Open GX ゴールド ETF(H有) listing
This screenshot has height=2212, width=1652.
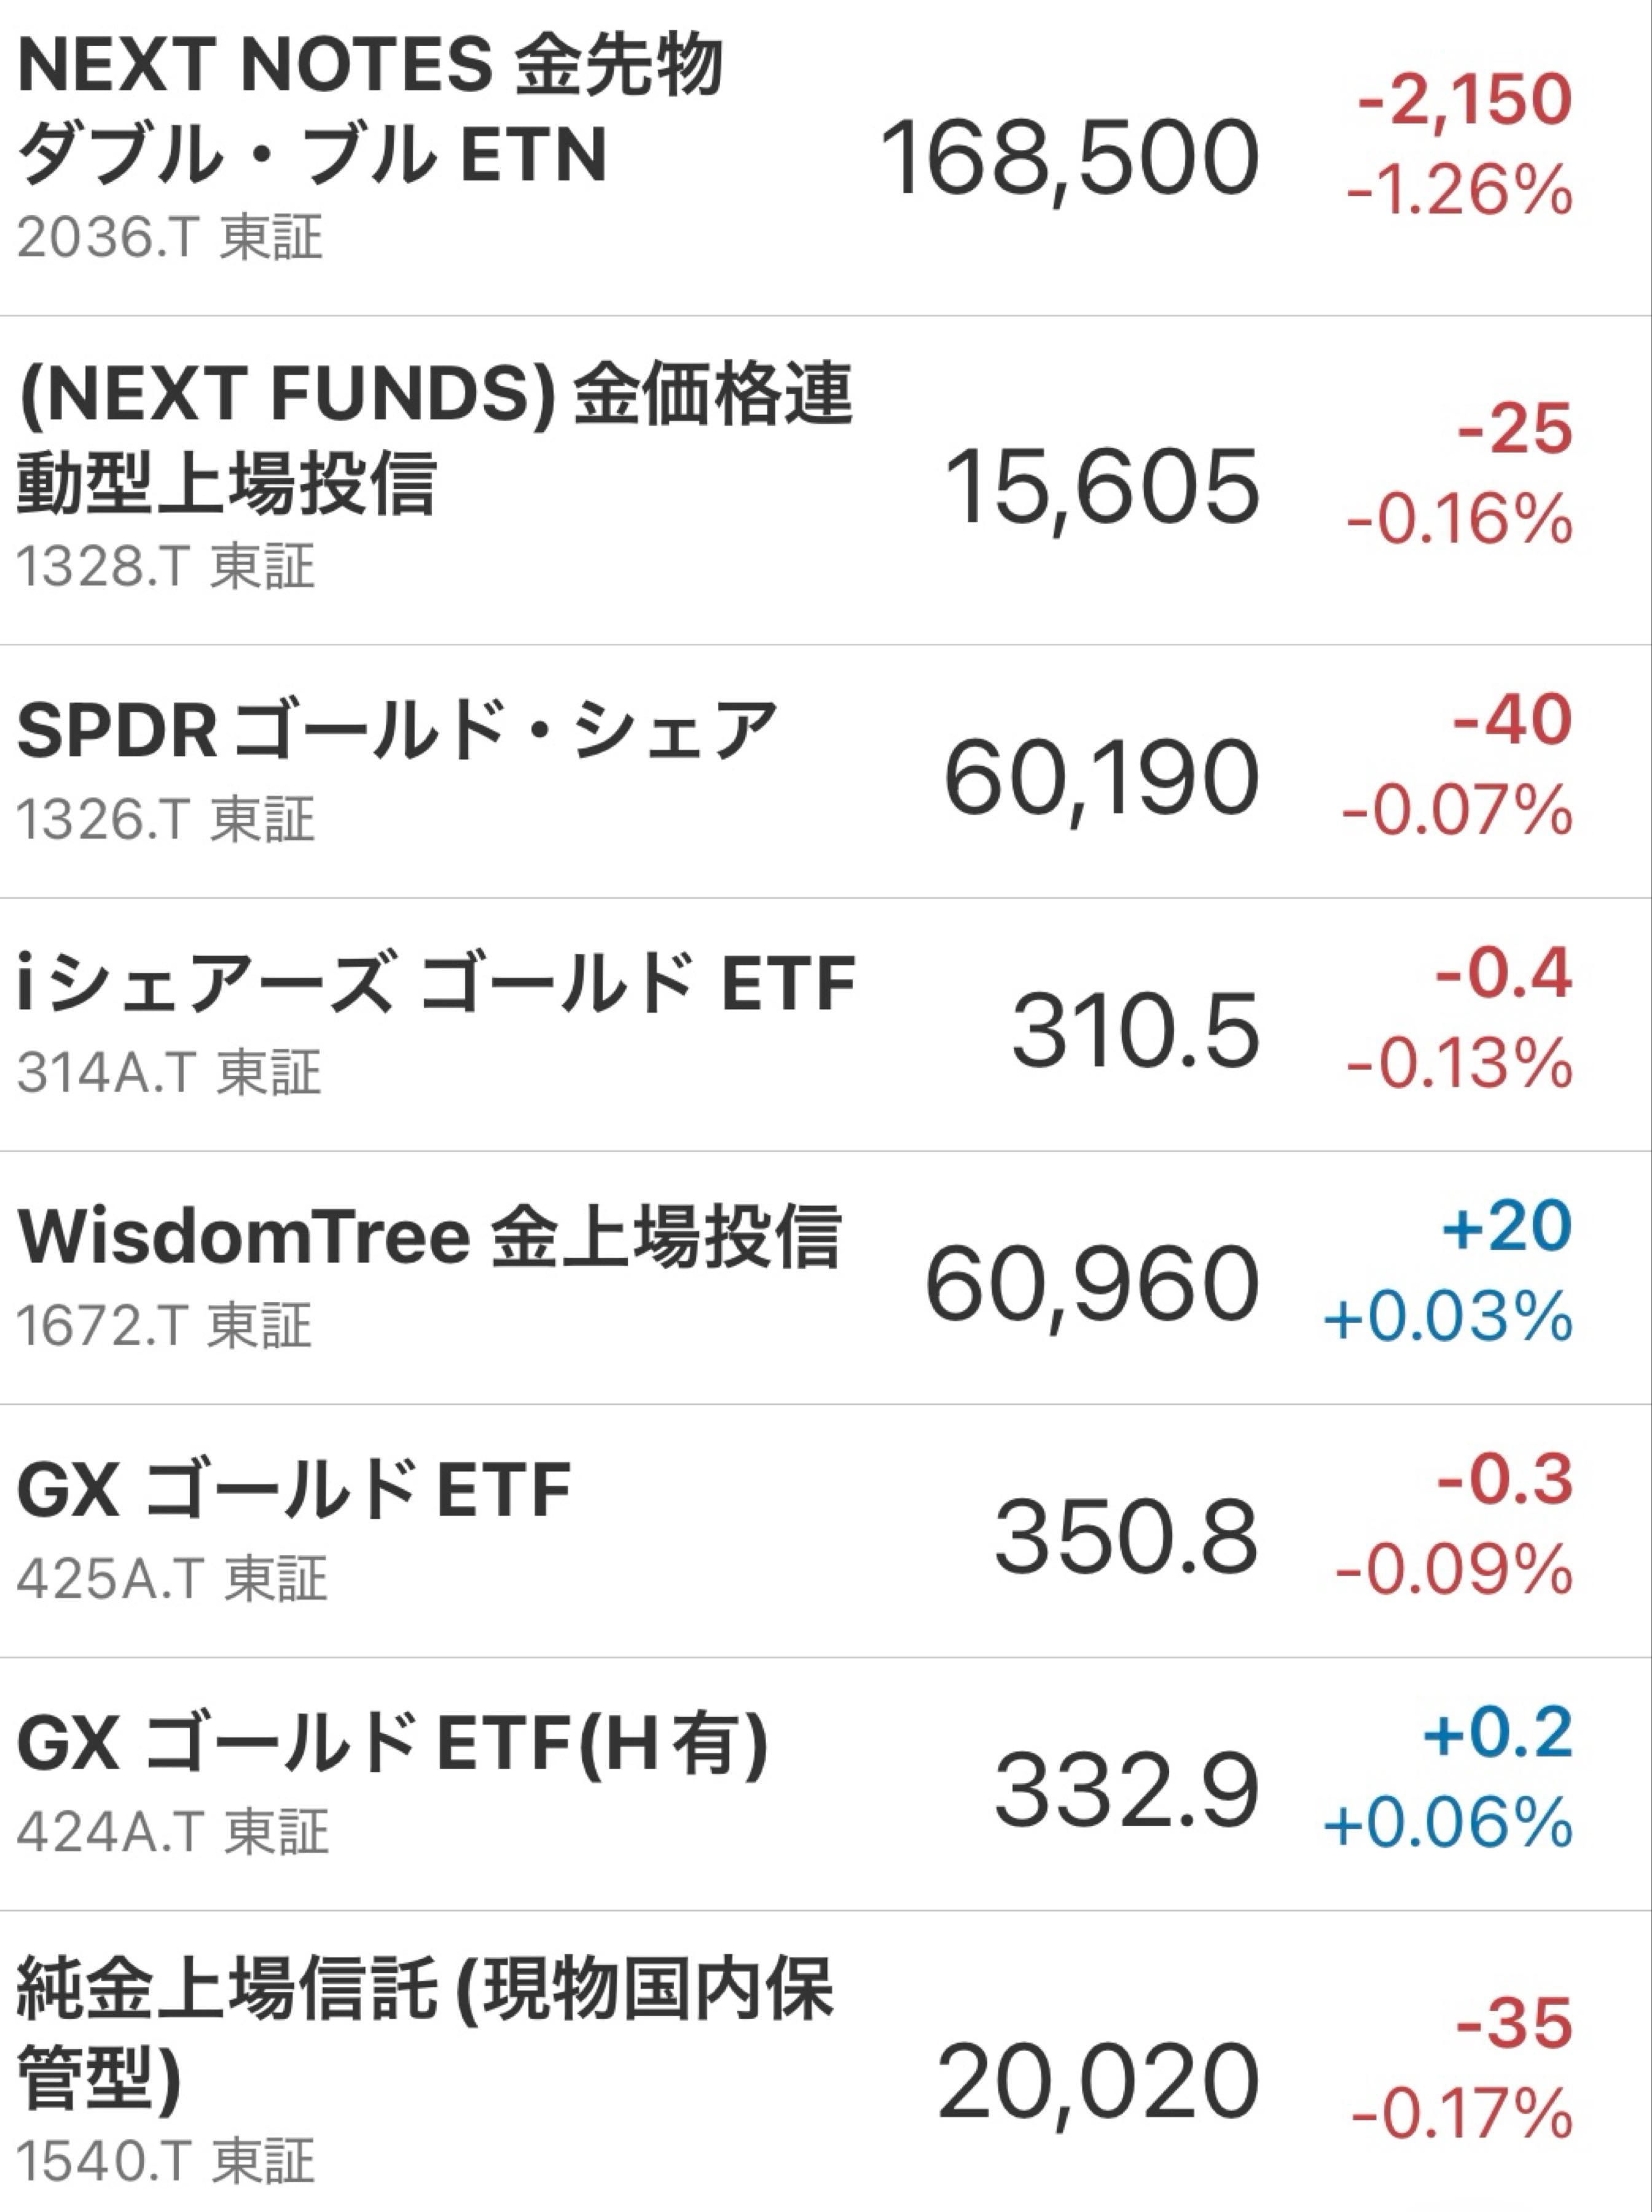click(392, 1744)
